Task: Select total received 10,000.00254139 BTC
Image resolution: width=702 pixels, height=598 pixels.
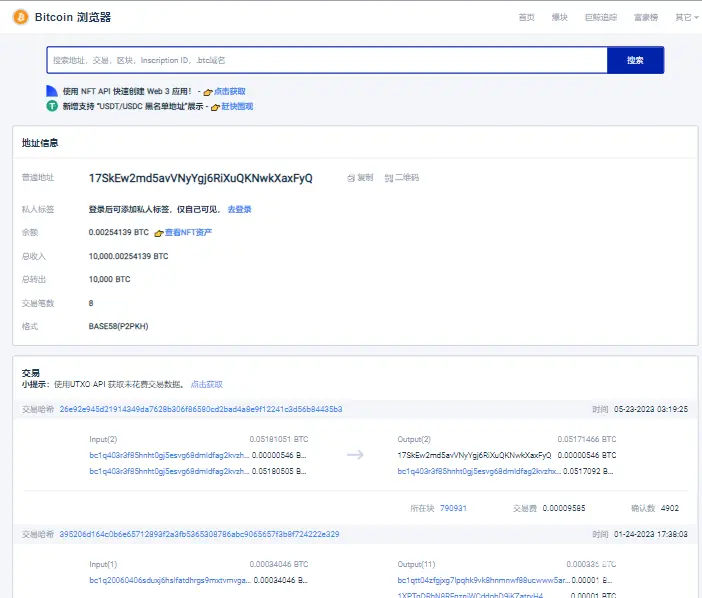Action: pyautogui.click(x=128, y=256)
